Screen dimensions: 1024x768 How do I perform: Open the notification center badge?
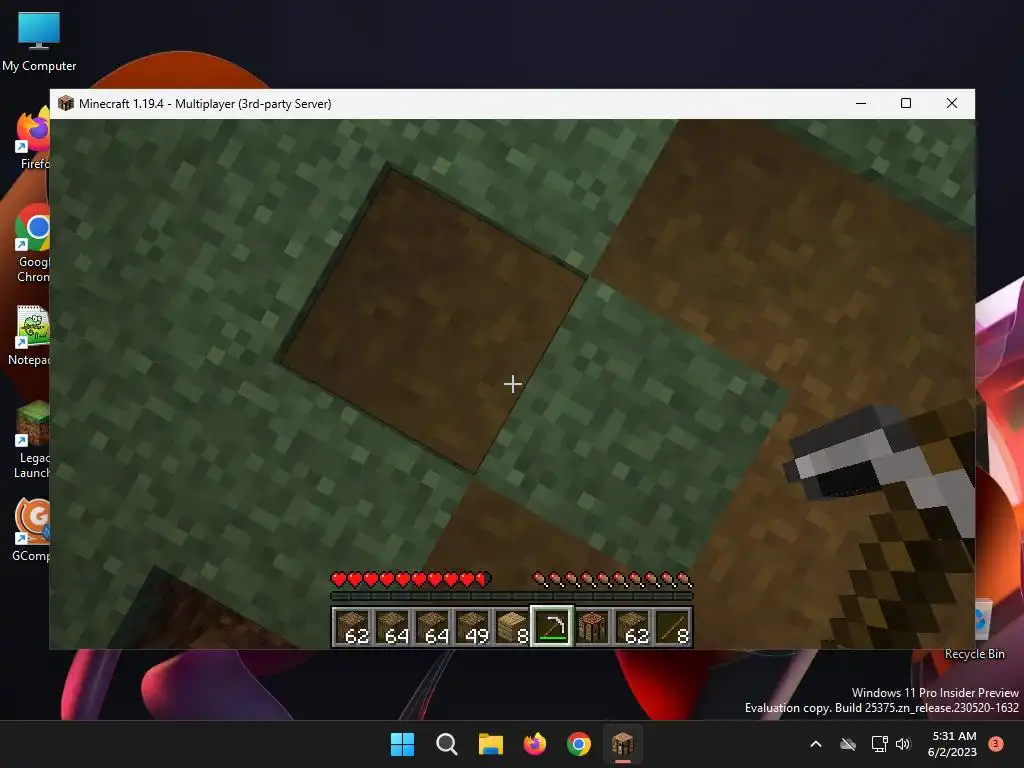pos(995,744)
